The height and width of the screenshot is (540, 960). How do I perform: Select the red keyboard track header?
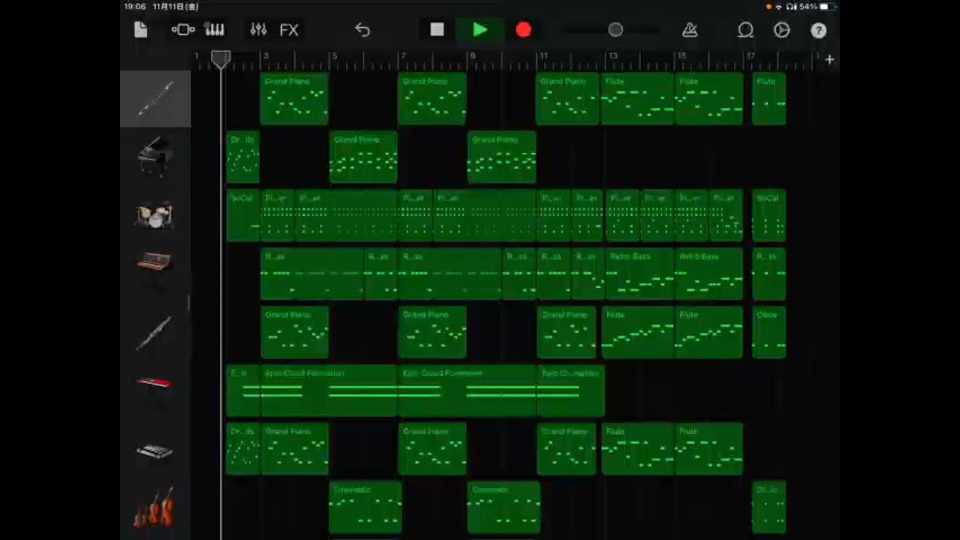[x=156, y=390]
